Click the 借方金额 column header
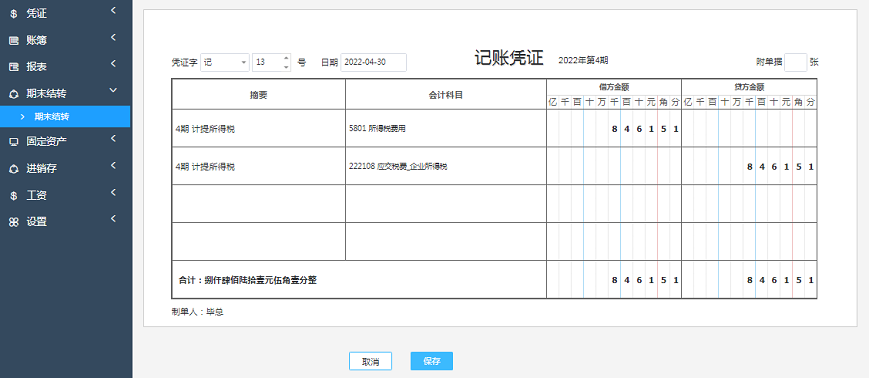This screenshot has width=869, height=378. click(x=614, y=87)
